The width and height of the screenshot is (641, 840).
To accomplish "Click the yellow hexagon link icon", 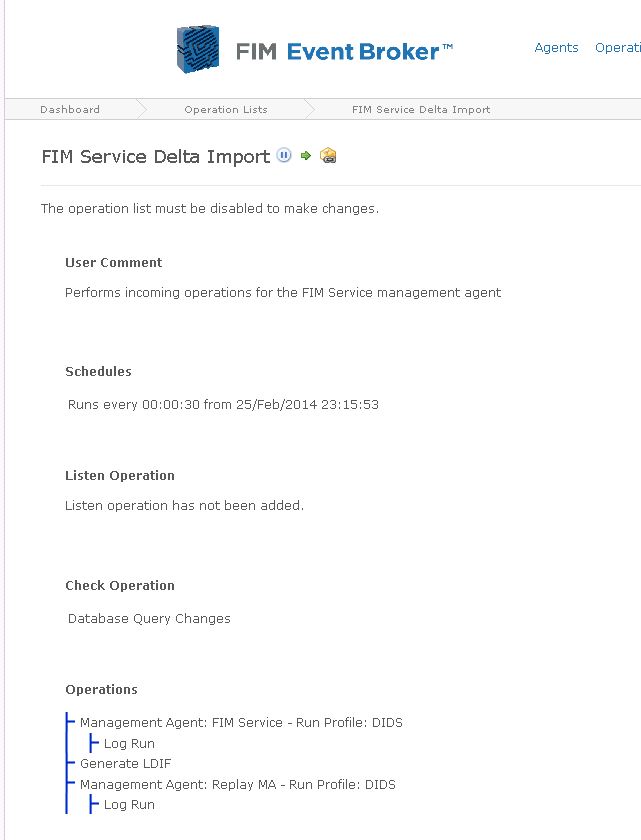I will [x=328, y=155].
